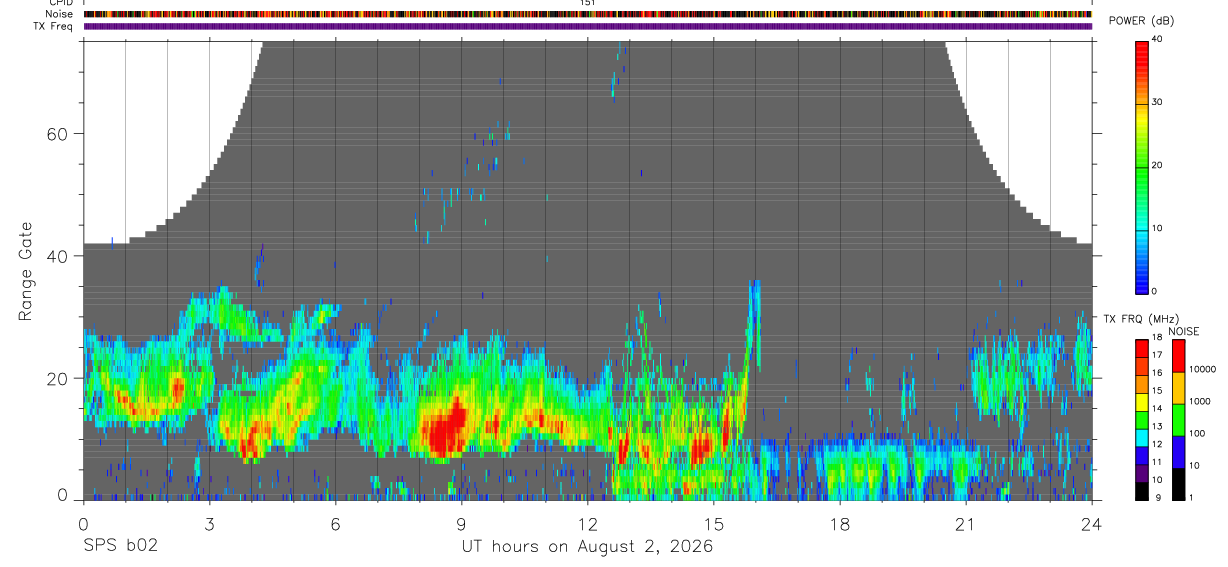This screenshot has width=1228, height=567.
Task: Click the 3 hour axis label
Action: pyautogui.click(x=209, y=523)
